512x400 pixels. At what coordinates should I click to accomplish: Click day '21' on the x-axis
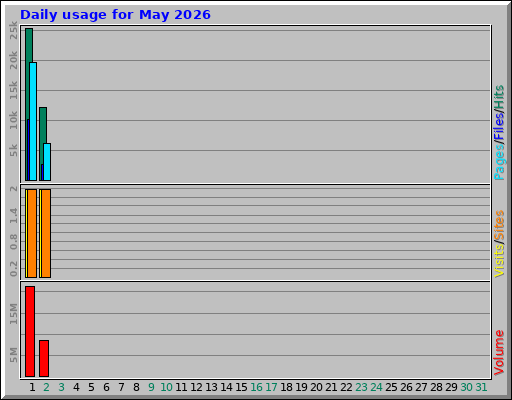tap(331, 387)
